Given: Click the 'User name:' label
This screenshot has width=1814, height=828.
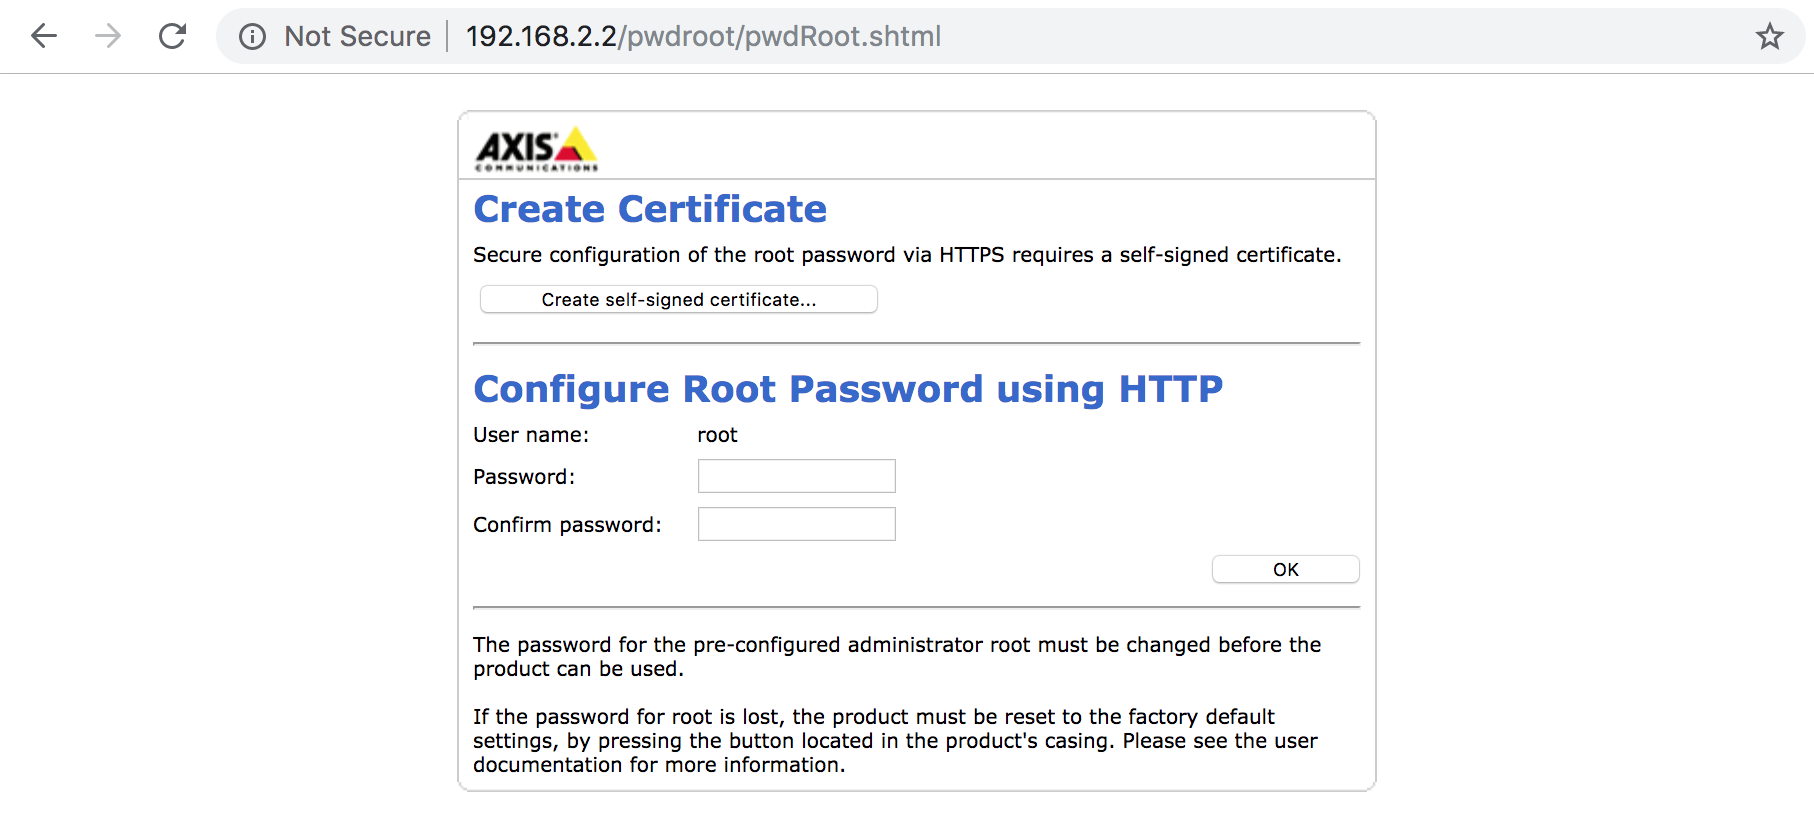Looking at the screenshot, I should 531,435.
